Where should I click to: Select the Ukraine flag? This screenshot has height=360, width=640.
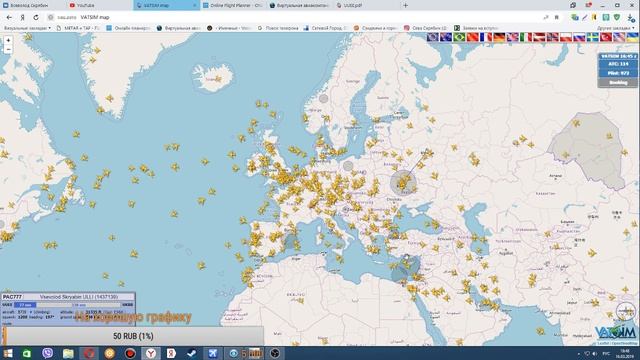point(632,37)
